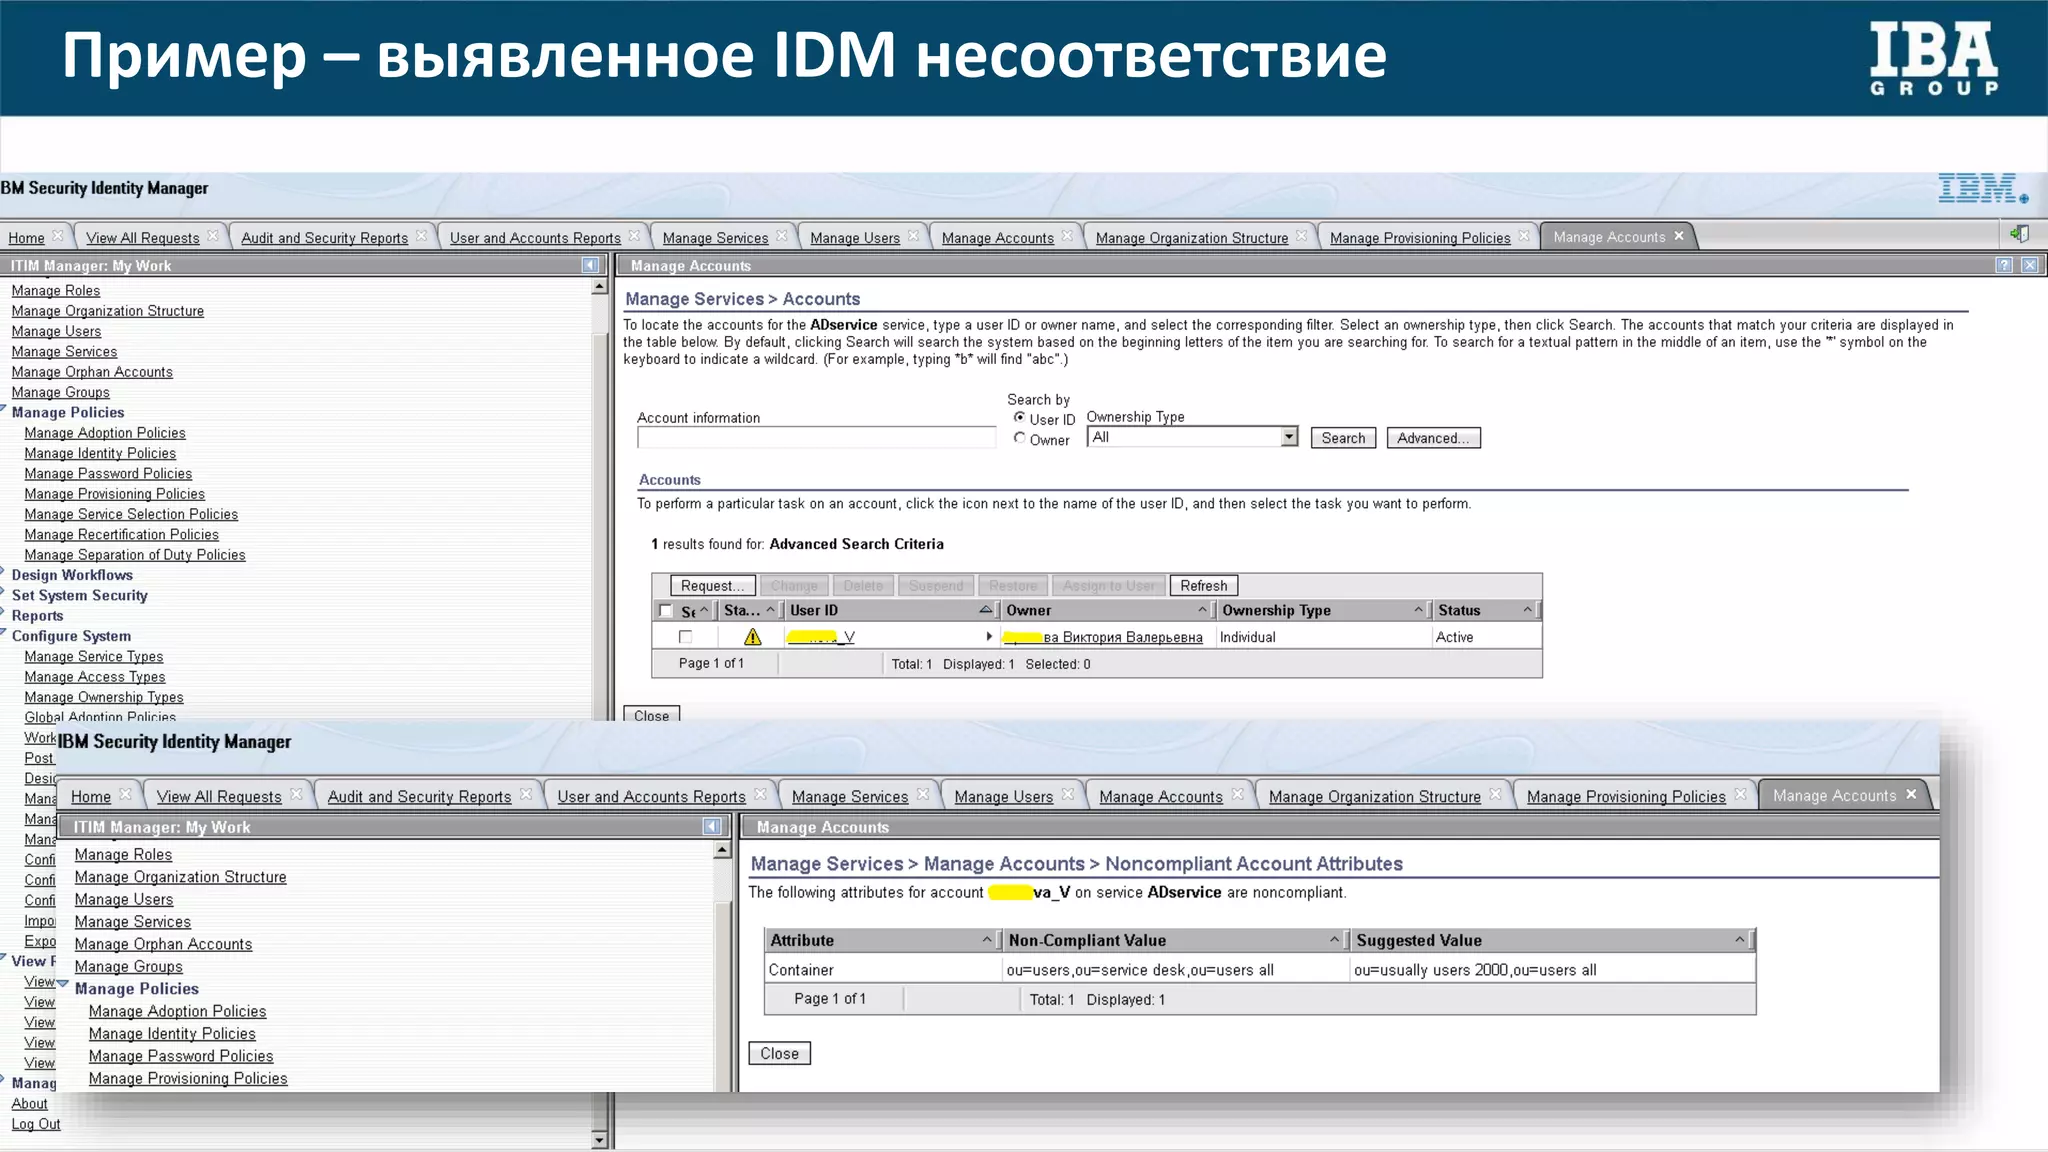Image resolution: width=2048 pixels, height=1152 pixels.
Task: Click the Search button
Action: pos(1343,438)
